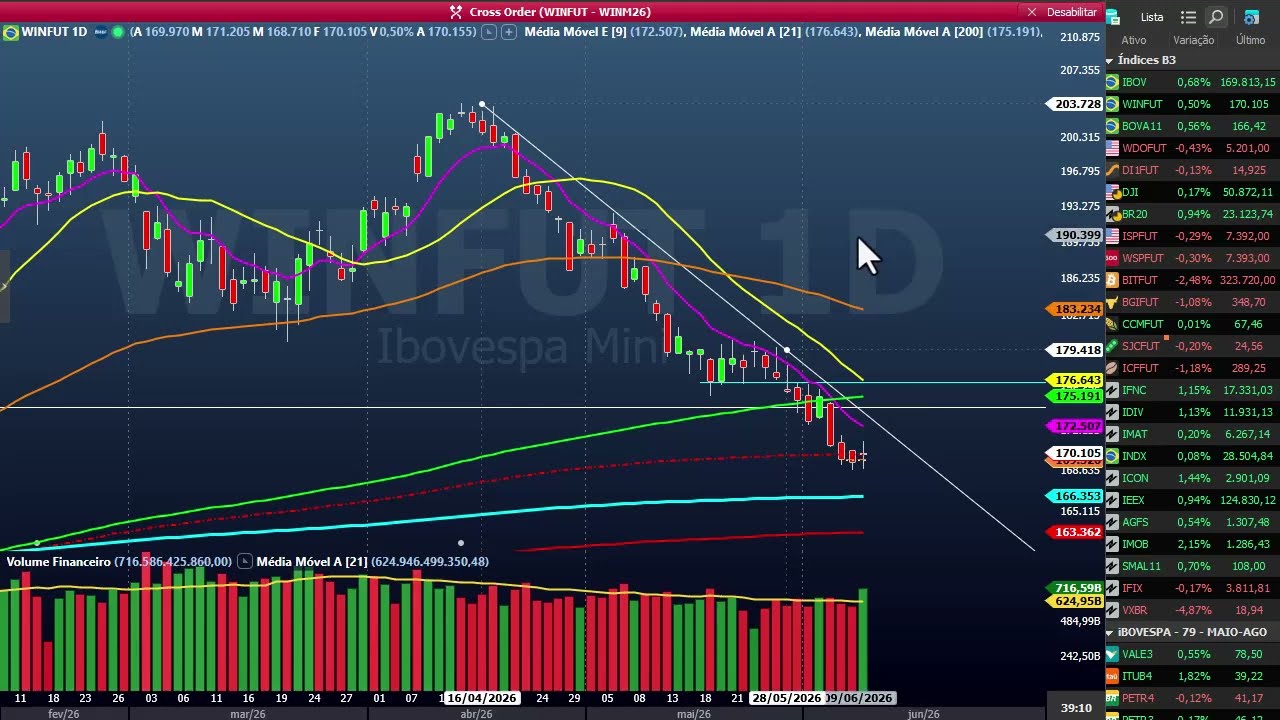
Task: Sort by Ativo column header
Action: pos(1134,40)
